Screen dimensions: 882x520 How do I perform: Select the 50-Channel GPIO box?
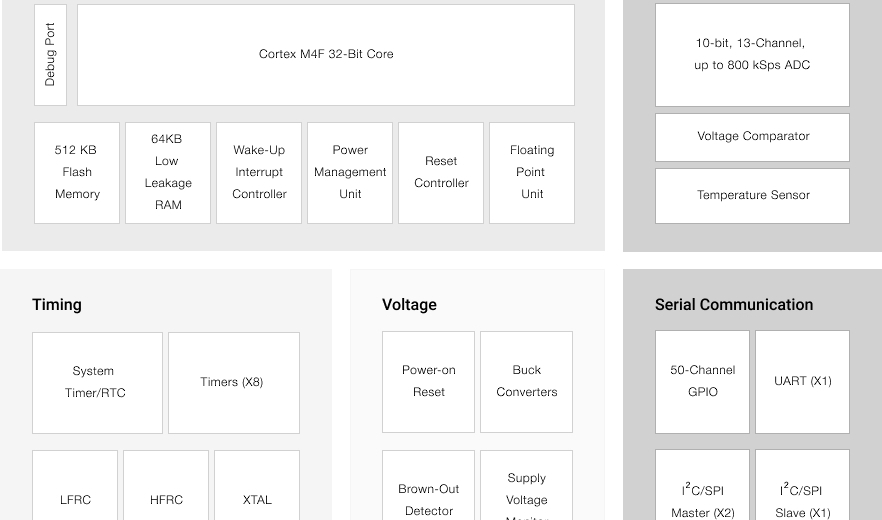click(702, 381)
